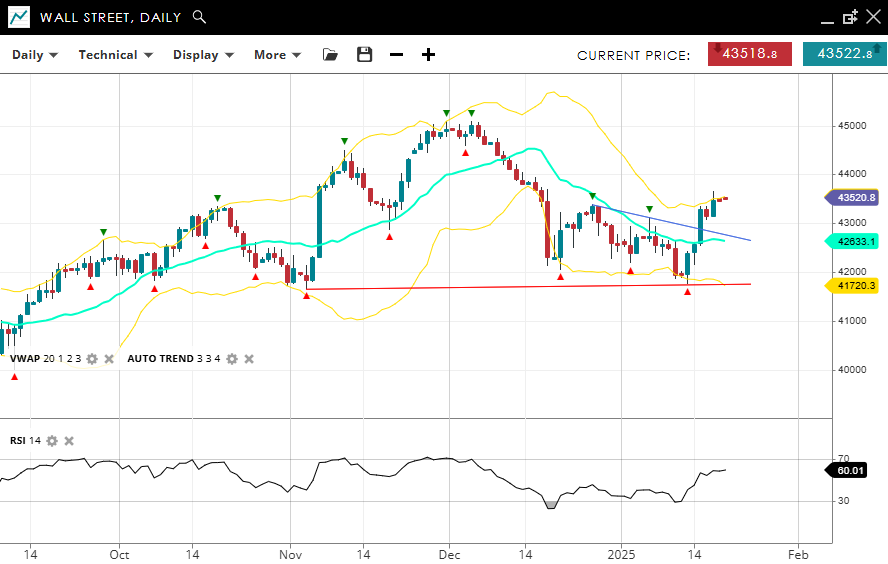Viewport: 888px width, 564px height.
Task: Open the Technical indicators dropdown
Action: pyautogui.click(x=116, y=55)
